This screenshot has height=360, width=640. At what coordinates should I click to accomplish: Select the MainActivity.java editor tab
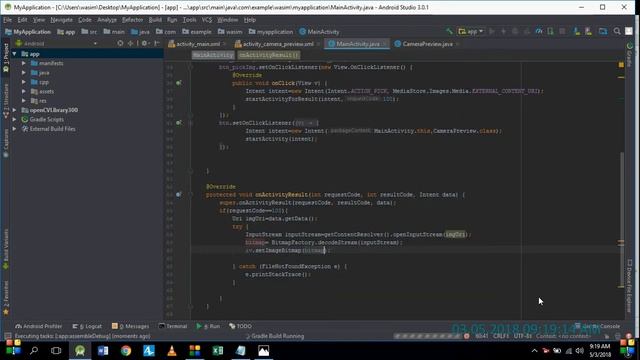(357, 44)
